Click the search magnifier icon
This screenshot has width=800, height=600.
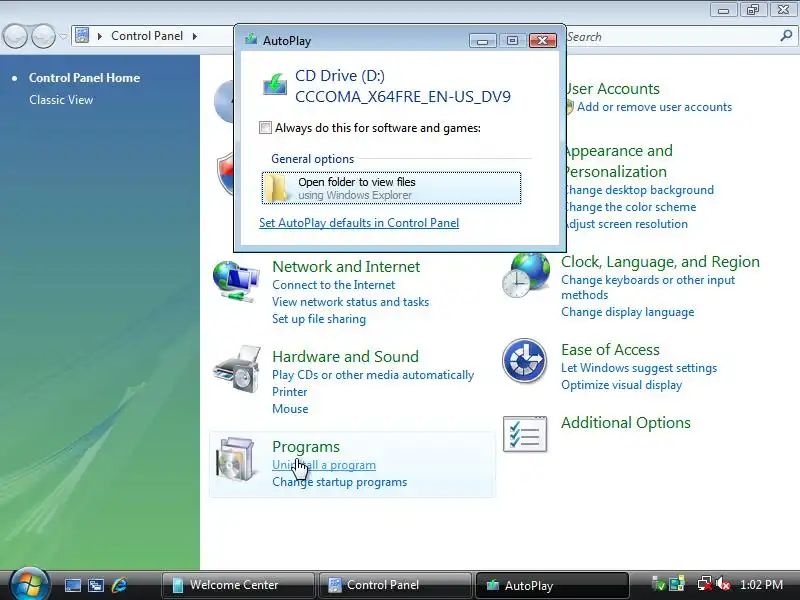point(786,36)
